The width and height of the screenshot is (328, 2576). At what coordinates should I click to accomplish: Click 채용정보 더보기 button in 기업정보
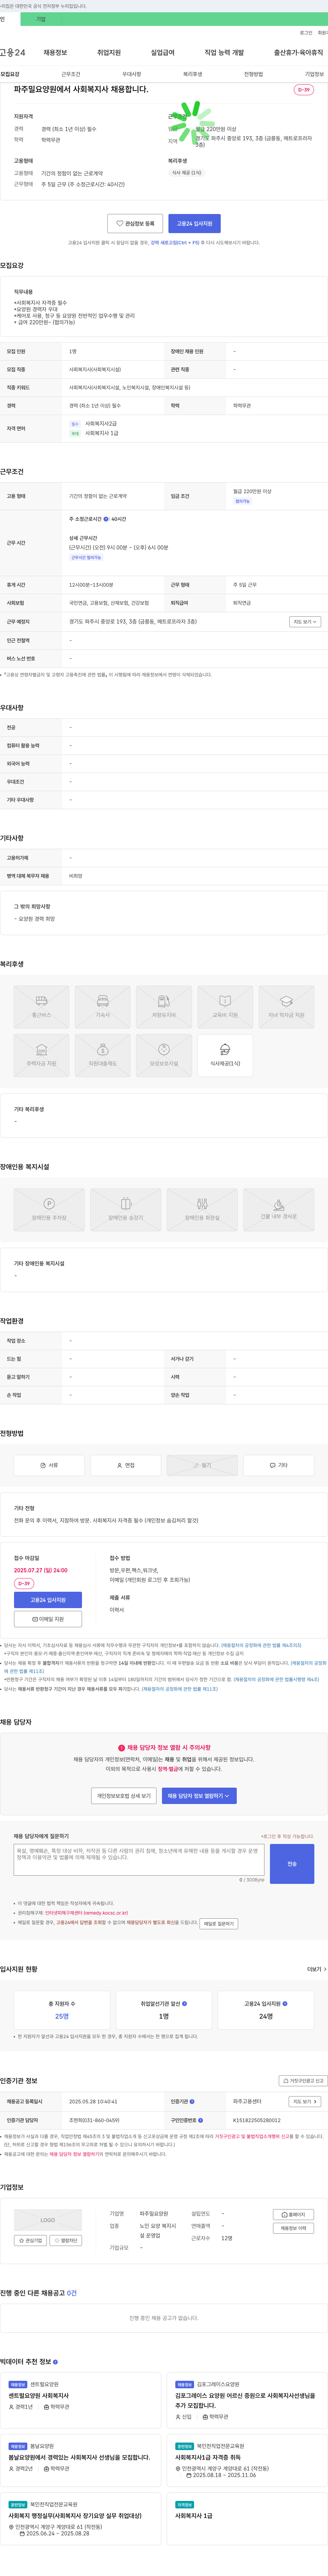[294, 2228]
